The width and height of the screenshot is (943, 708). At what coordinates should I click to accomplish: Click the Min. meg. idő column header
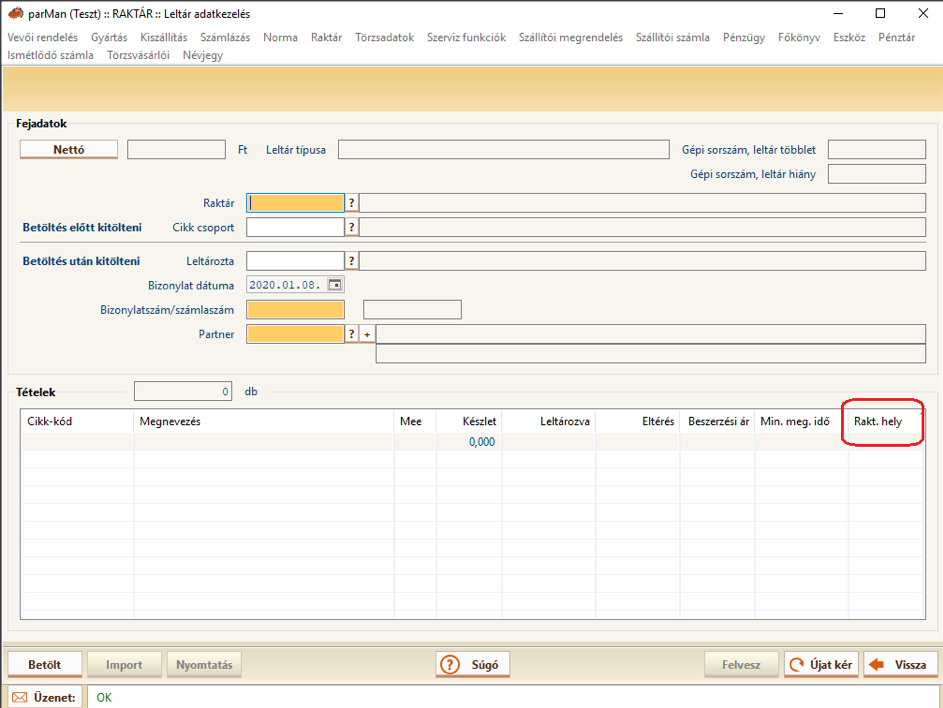(801, 422)
